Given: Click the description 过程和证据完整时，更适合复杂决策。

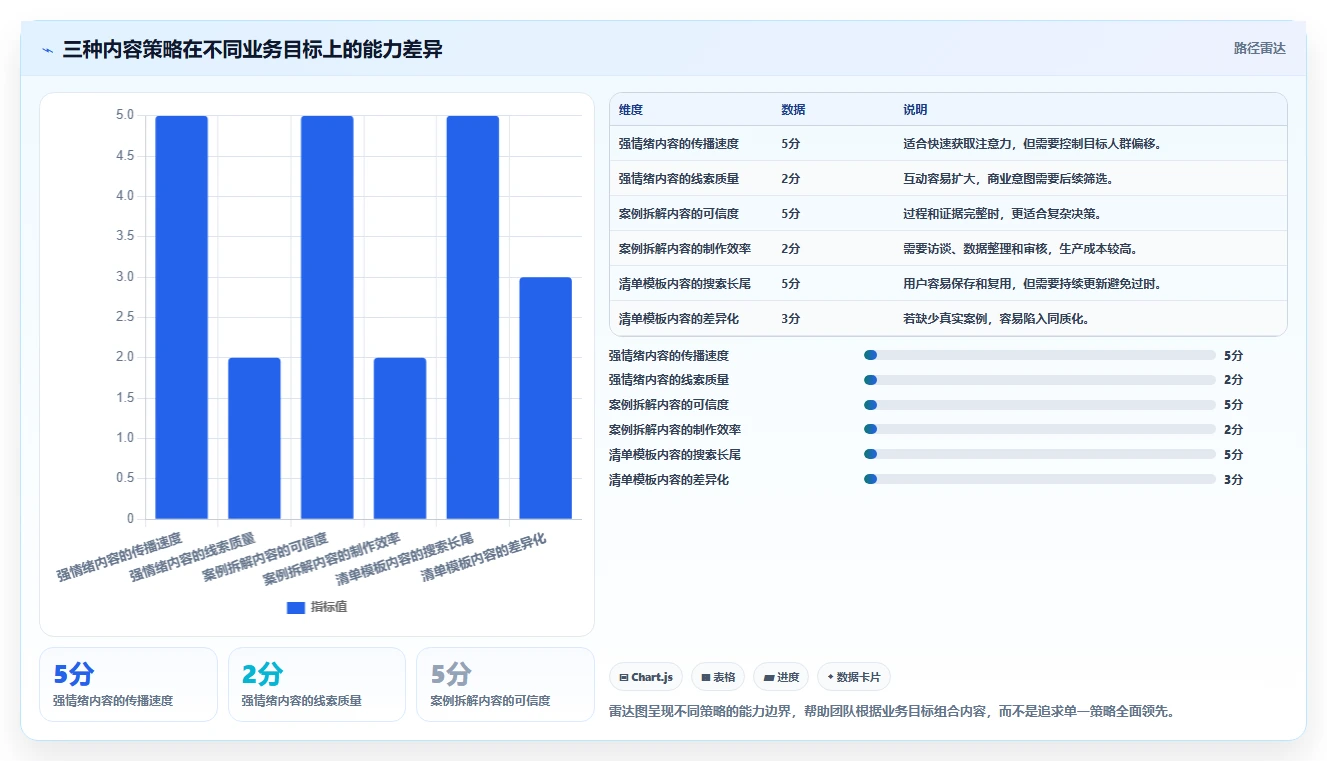Looking at the screenshot, I should click(1002, 214).
